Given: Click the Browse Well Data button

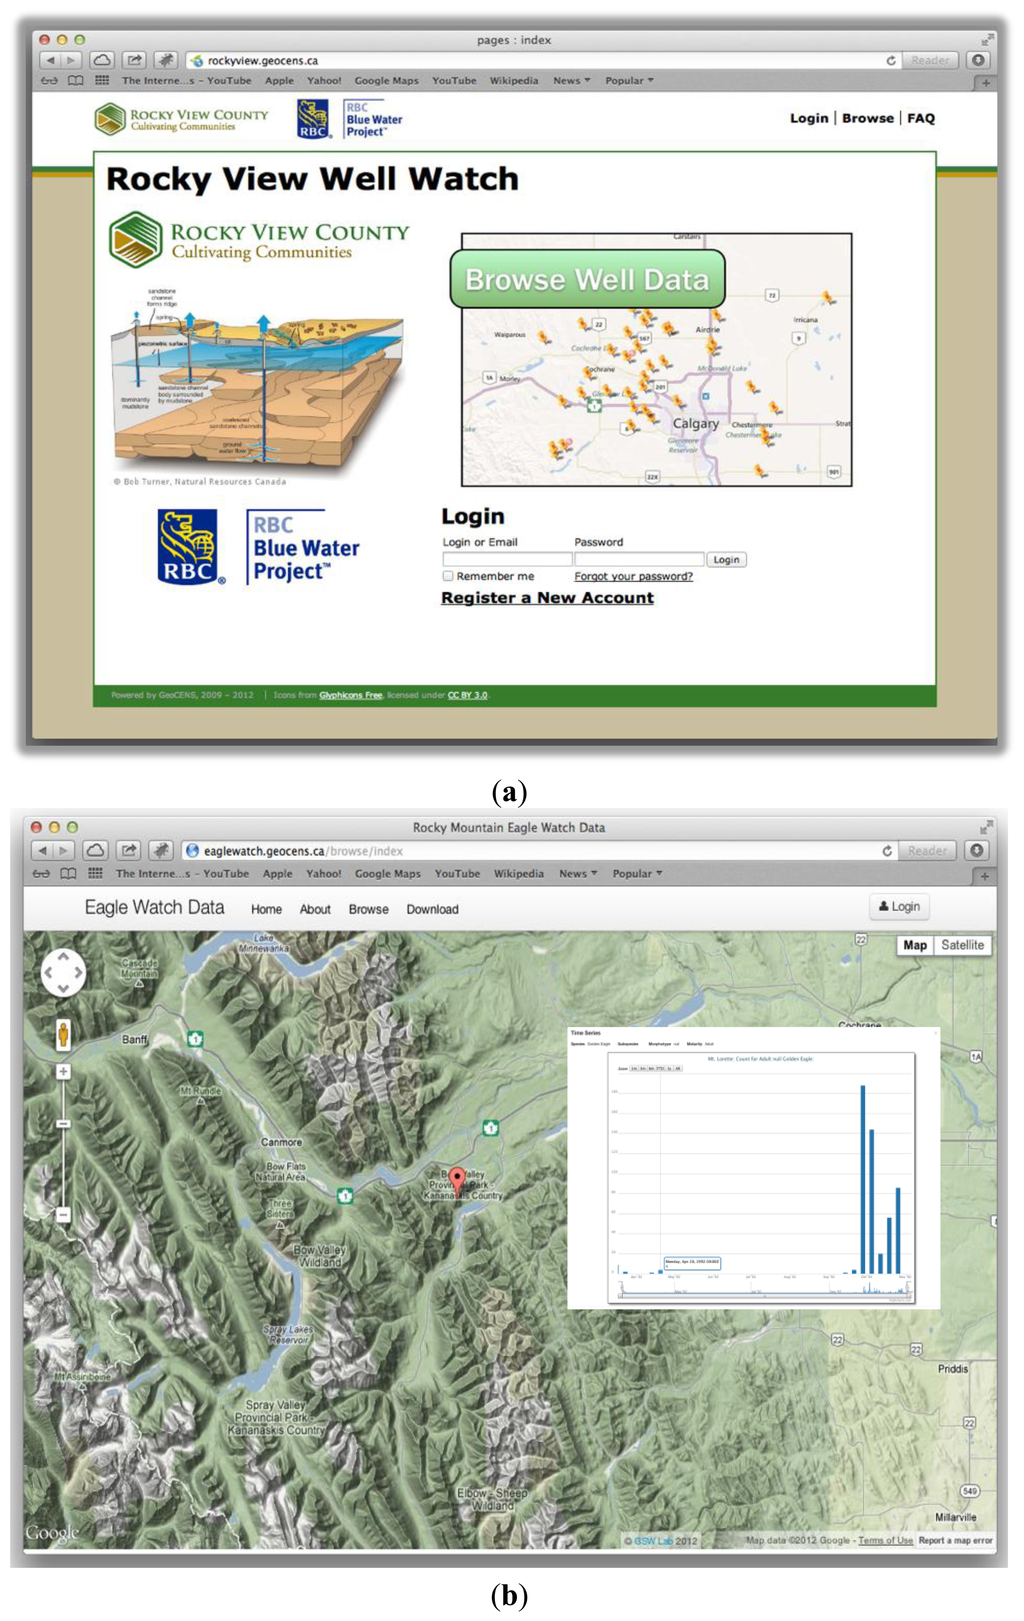Looking at the screenshot, I should pos(587,279).
